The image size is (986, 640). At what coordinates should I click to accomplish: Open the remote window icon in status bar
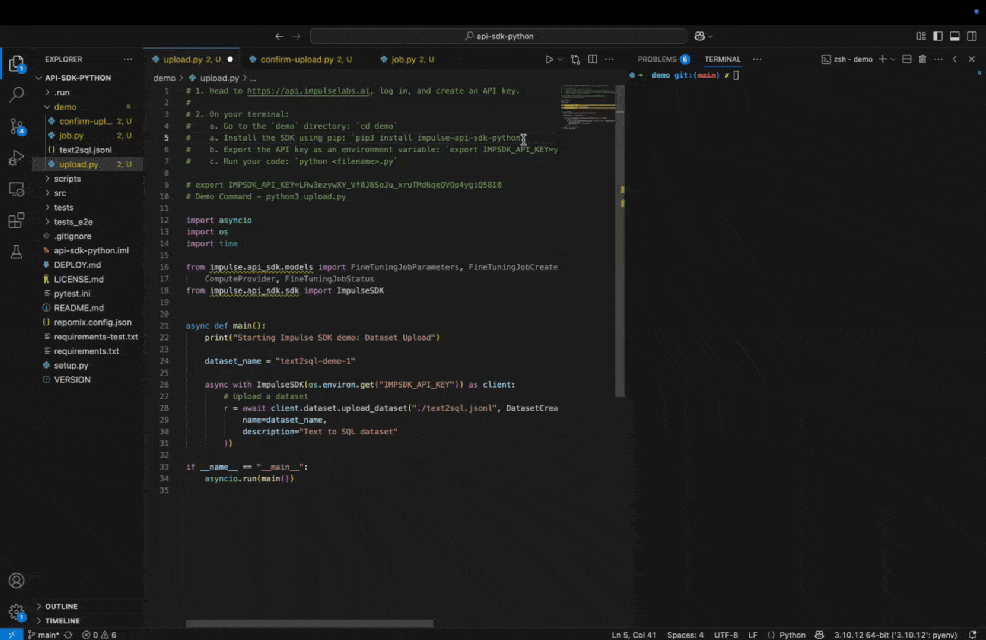tap(11, 634)
